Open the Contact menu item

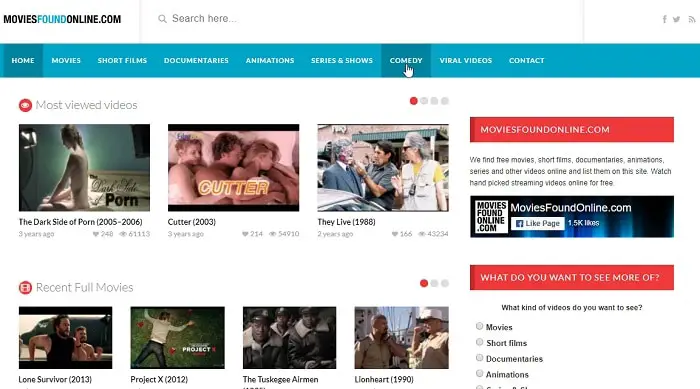point(526,61)
